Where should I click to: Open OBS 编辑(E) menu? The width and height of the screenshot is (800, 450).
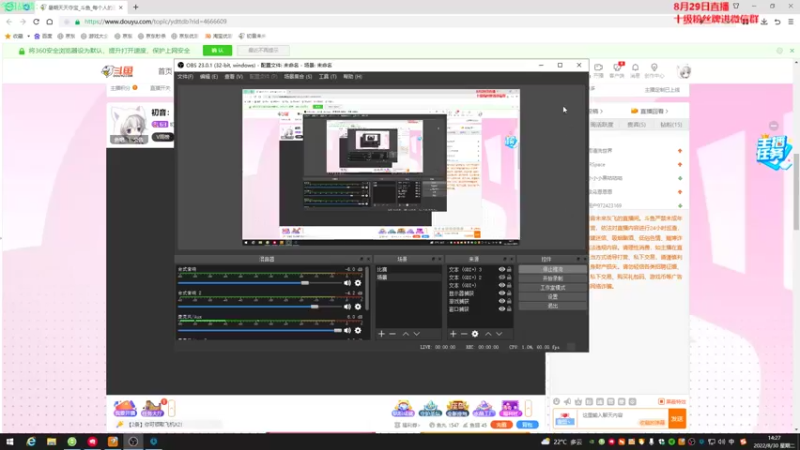209,77
